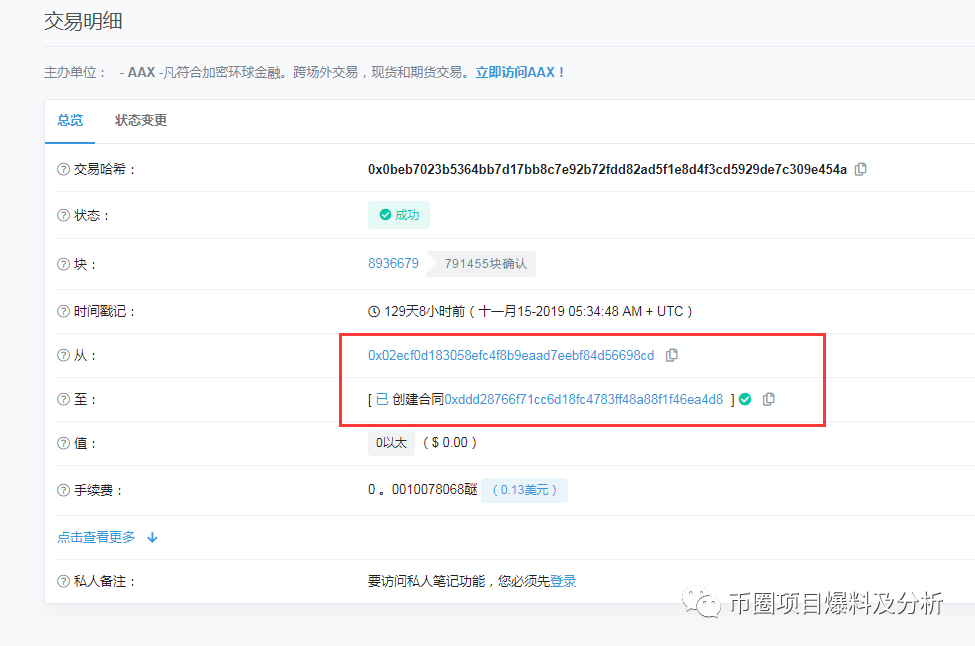Viewport: 975px width, 646px height.
Task: Click help icon beside 块
Action: click(x=63, y=264)
